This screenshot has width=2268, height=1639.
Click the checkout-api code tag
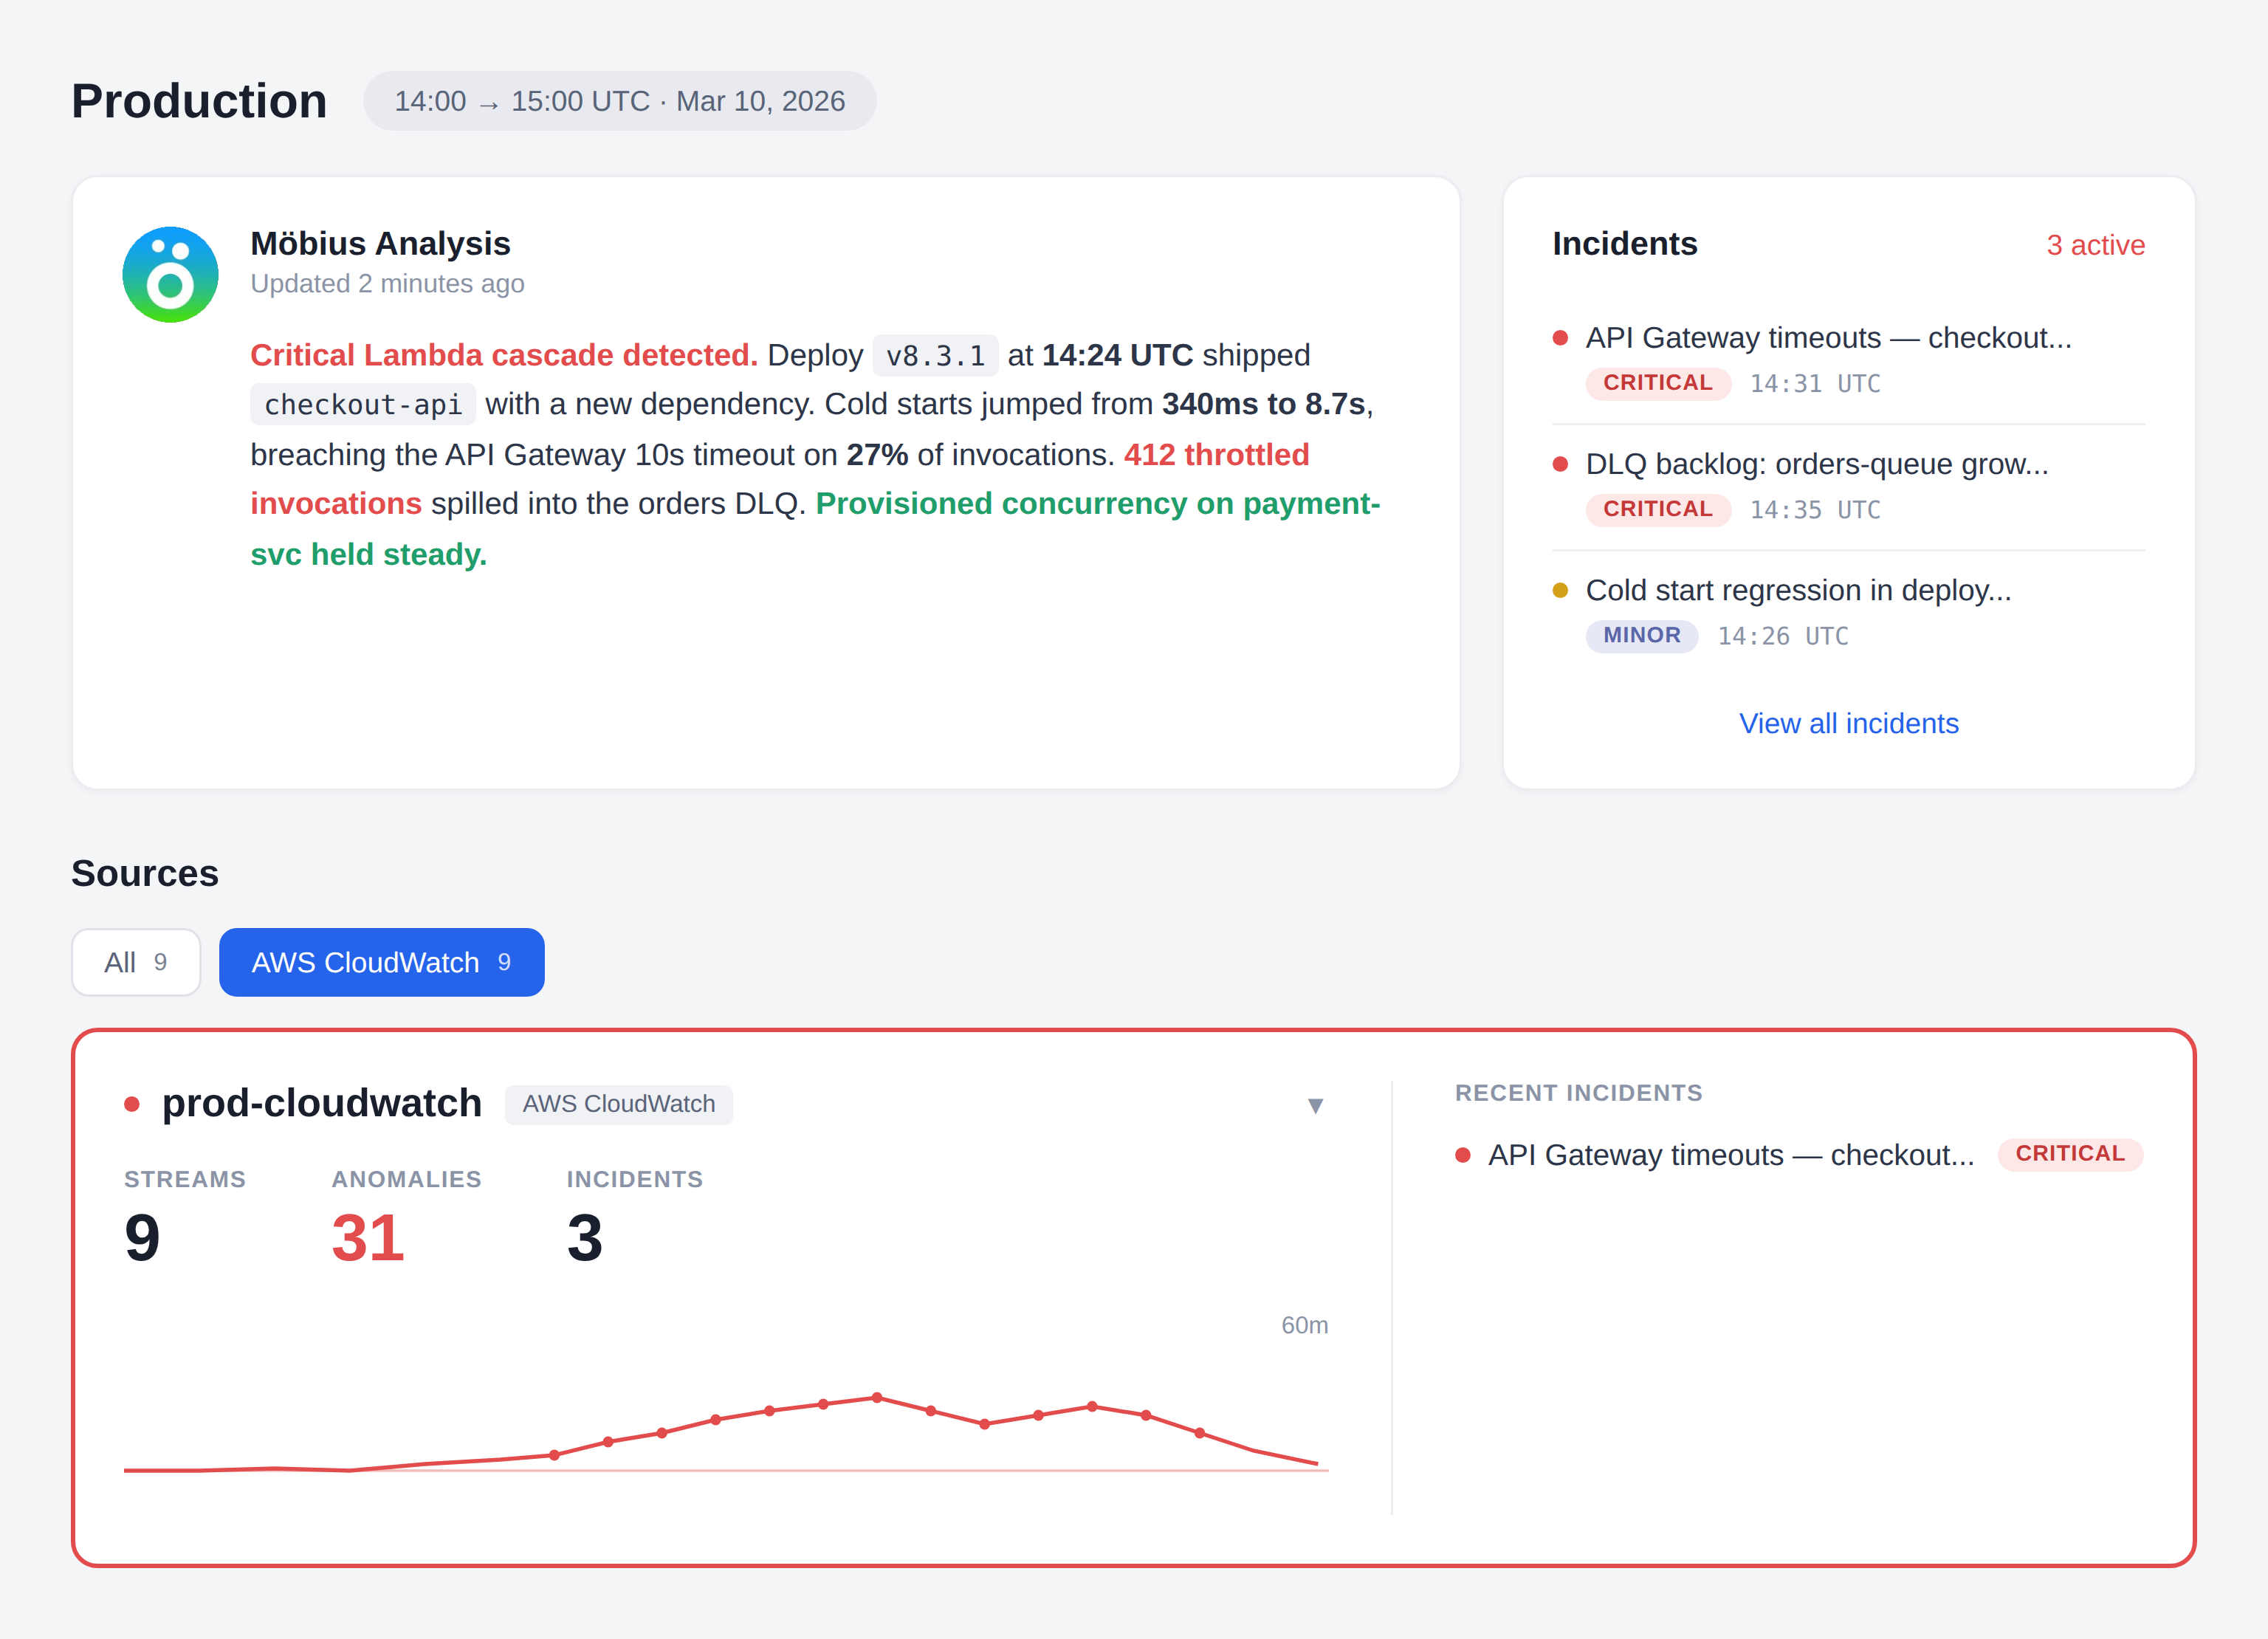click(x=362, y=404)
